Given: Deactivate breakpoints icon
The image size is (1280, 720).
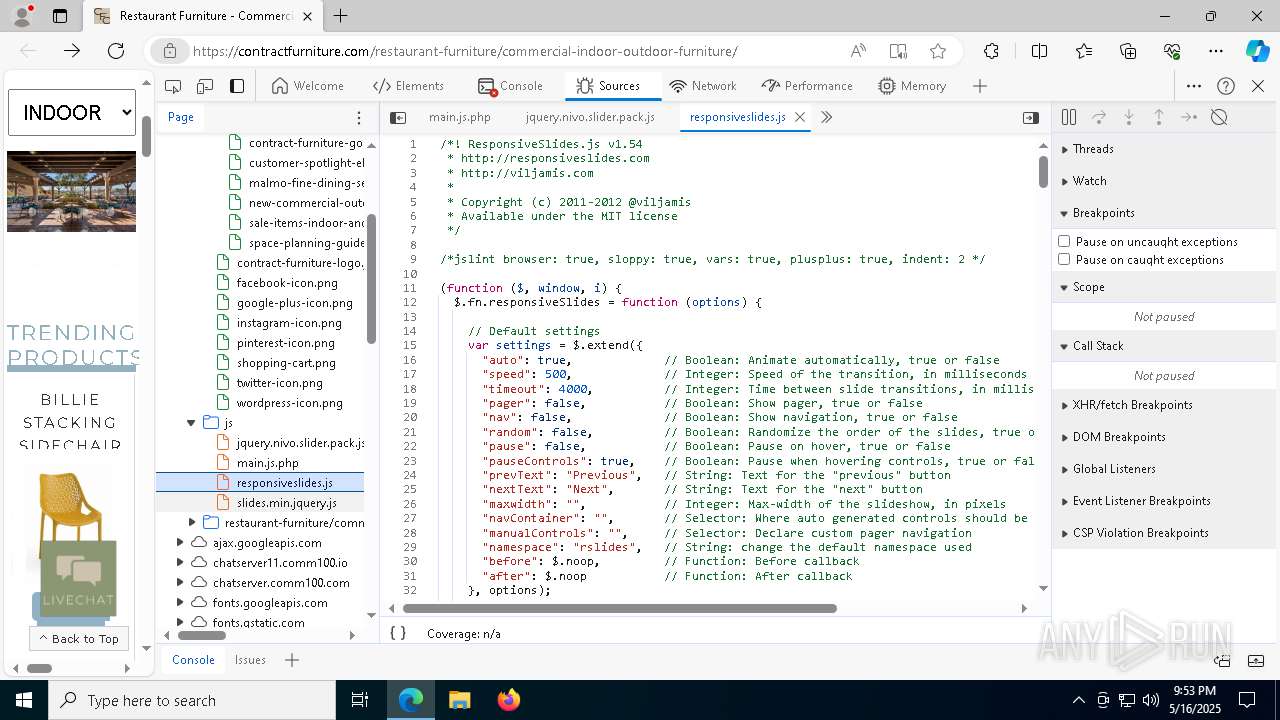Looking at the screenshot, I should tap(1219, 117).
